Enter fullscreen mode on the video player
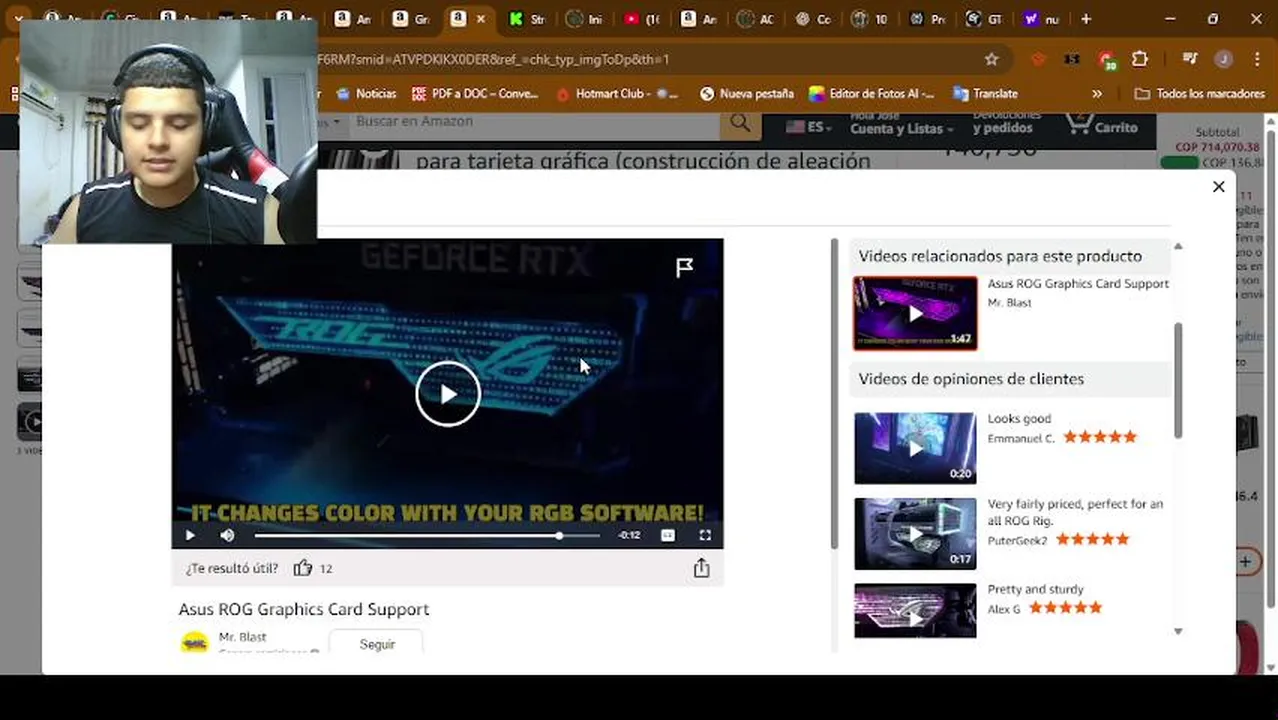This screenshot has width=1278, height=720. [705, 535]
